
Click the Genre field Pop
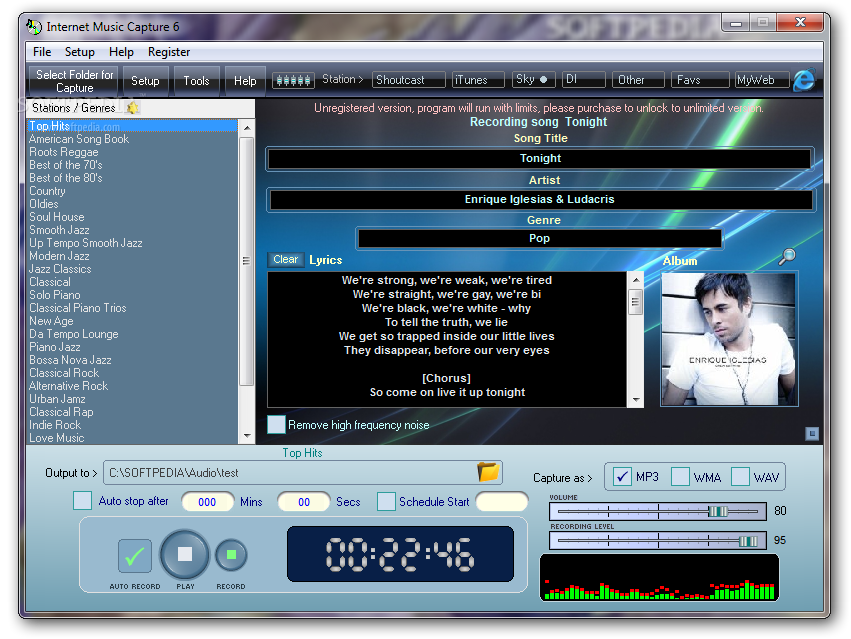tap(539, 238)
